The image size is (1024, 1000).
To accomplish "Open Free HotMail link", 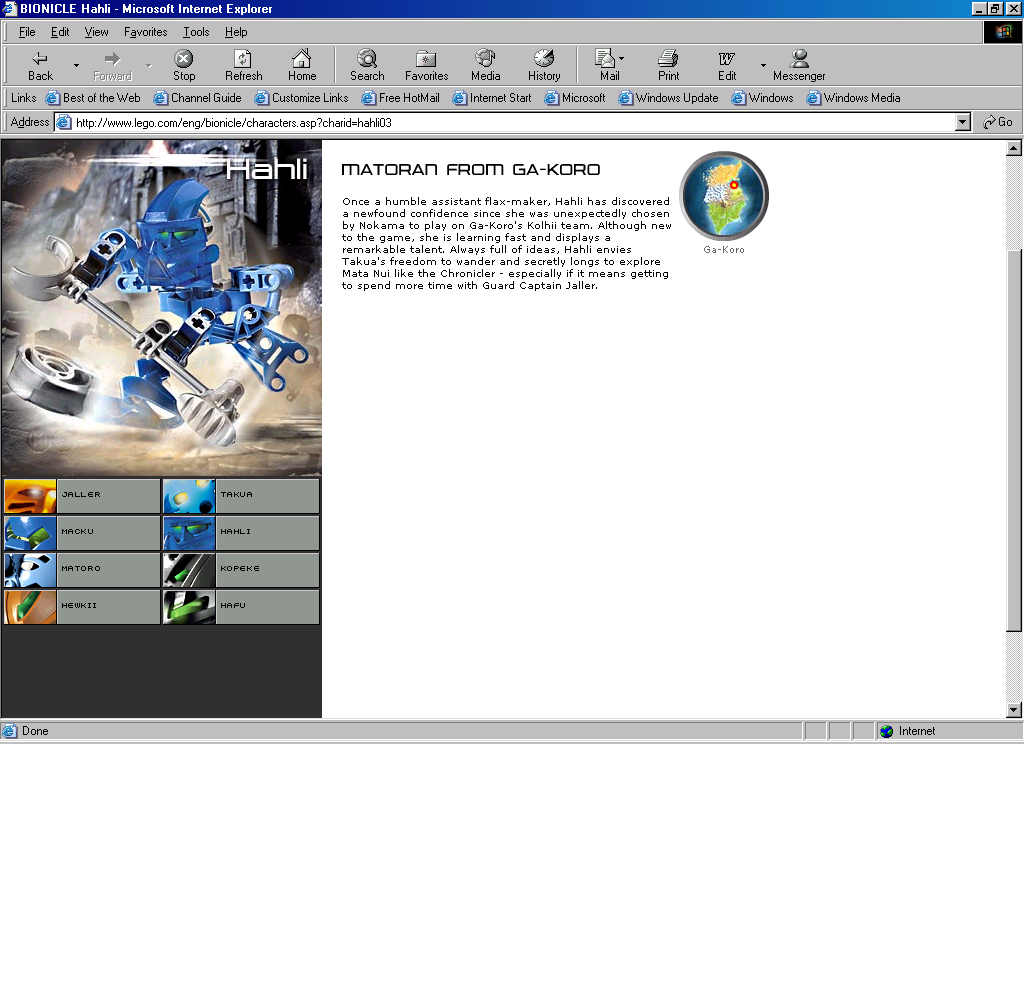I will pyautogui.click(x=401, y=98).
